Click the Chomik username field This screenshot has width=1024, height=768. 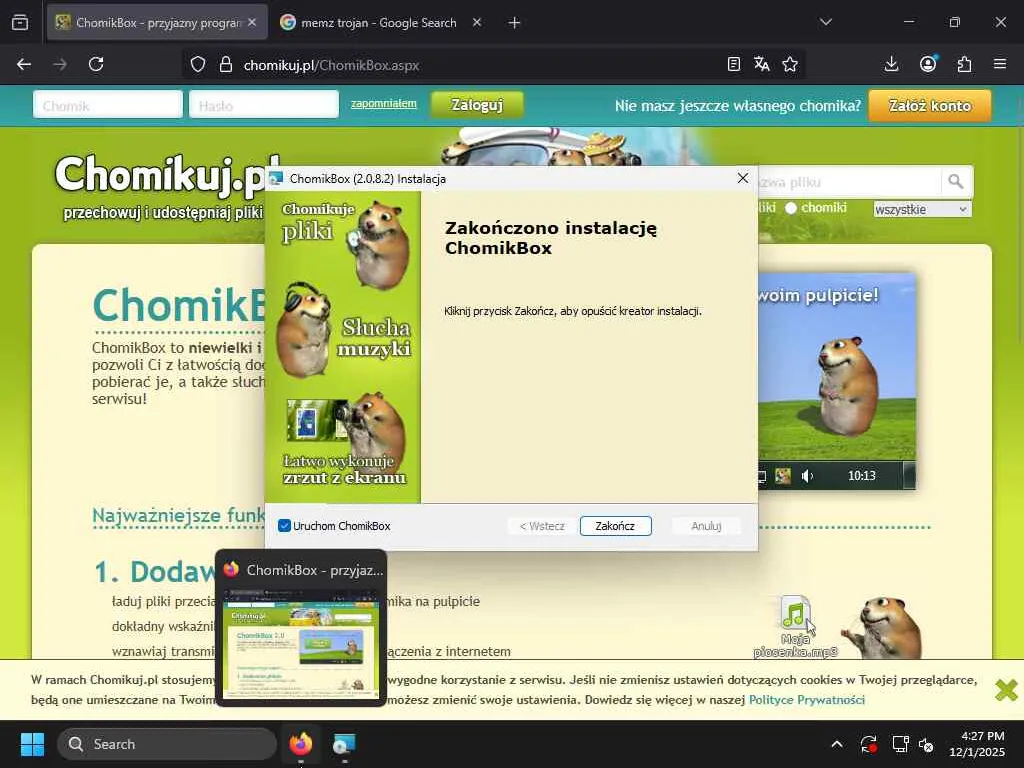tap(108, 104)
